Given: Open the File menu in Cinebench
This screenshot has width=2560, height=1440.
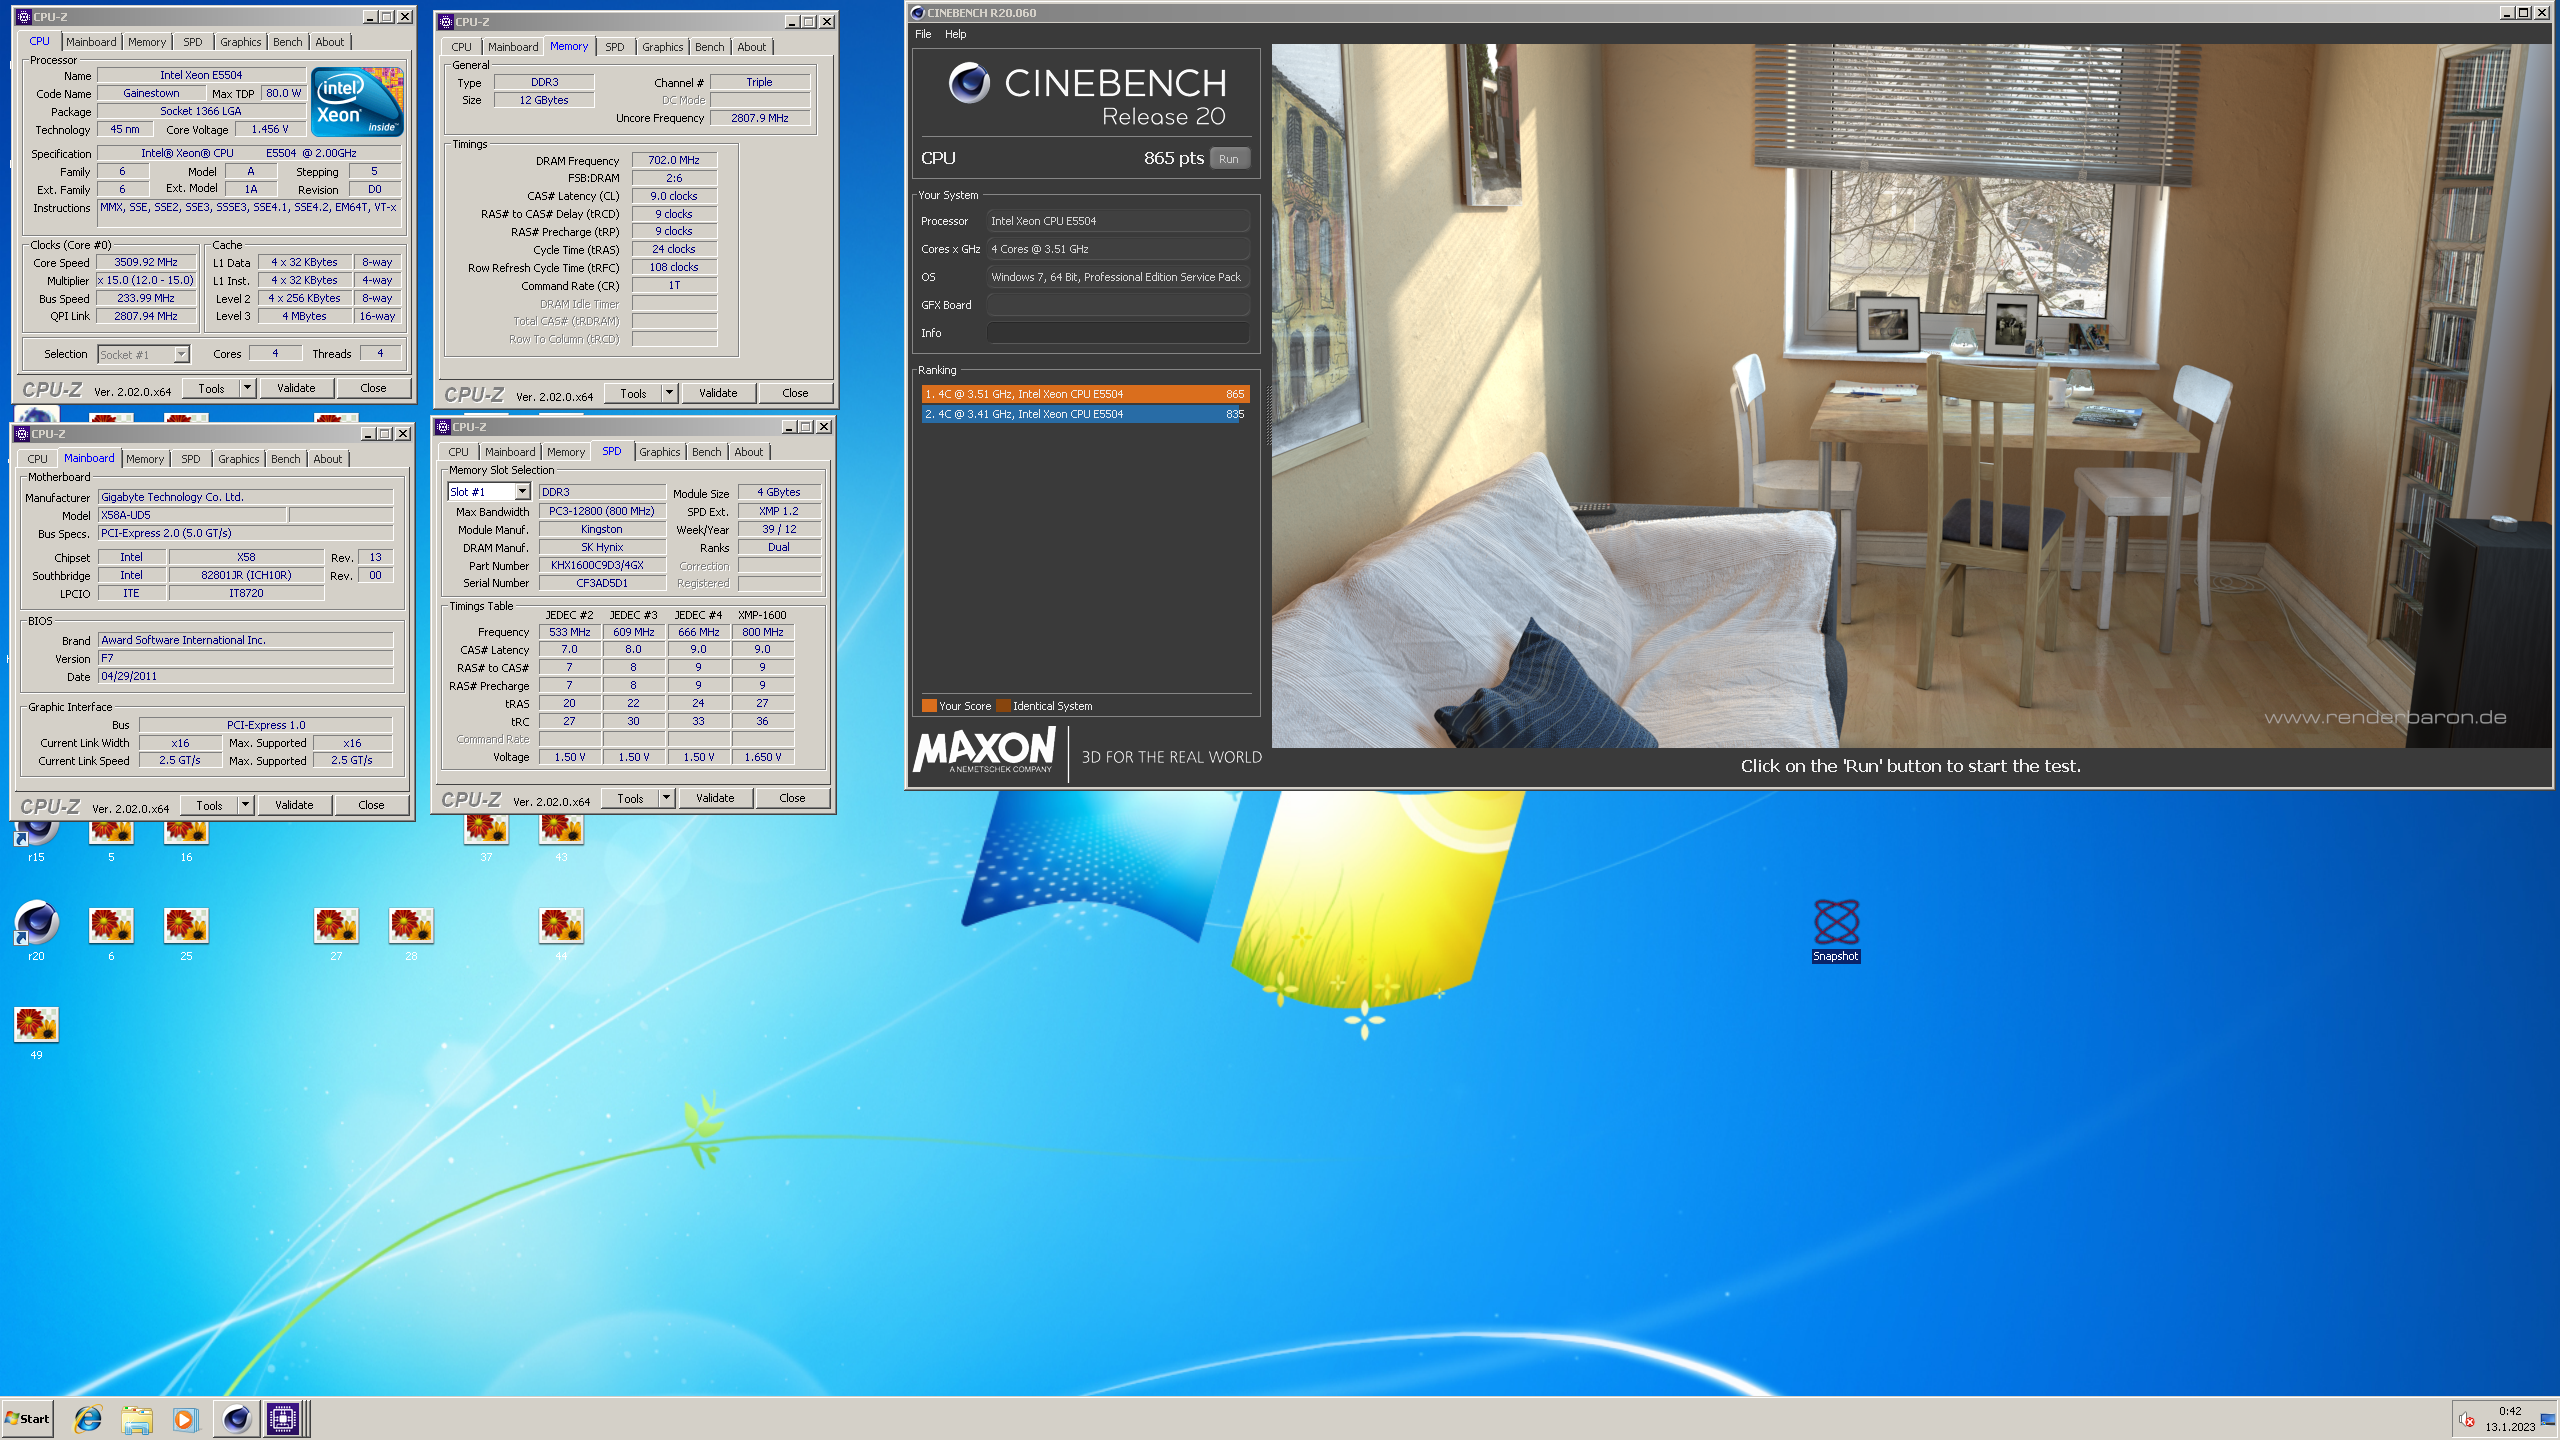Looking at the screenshot, I should tap(923, 34).
